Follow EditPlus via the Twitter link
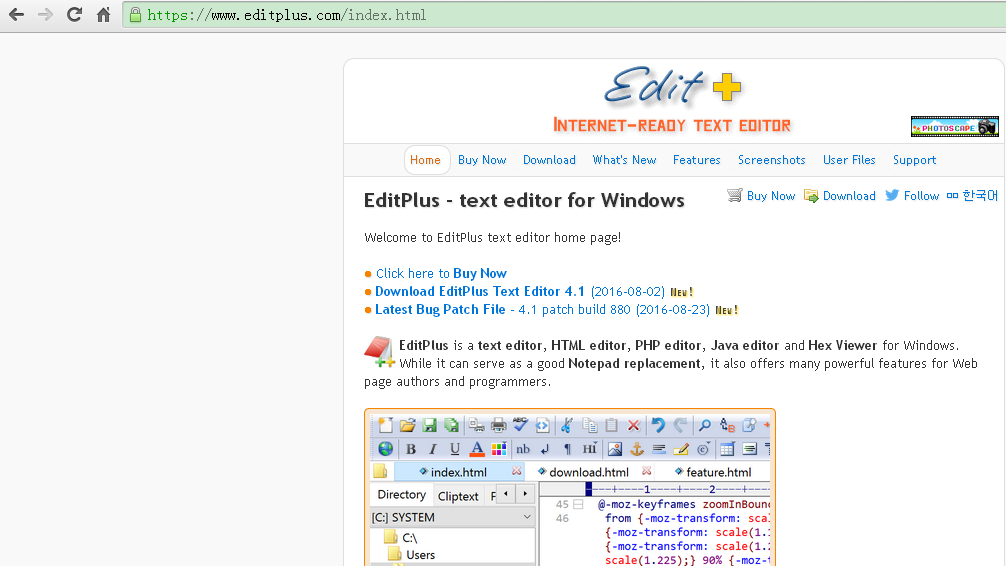The width and height of the screenshot is (1006, 566). (x=912, y=196)
